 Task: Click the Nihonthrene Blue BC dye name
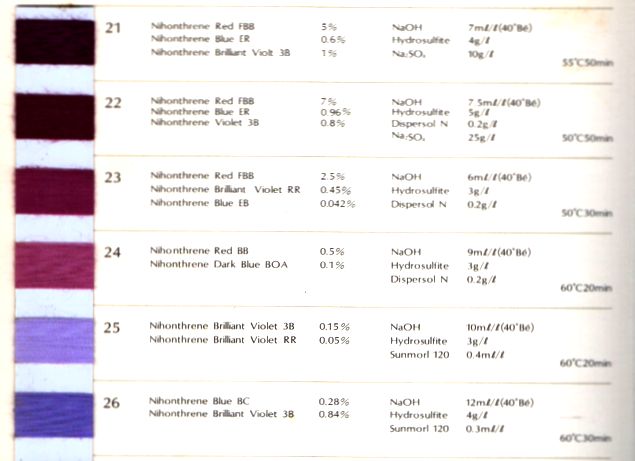click(196, 401)
